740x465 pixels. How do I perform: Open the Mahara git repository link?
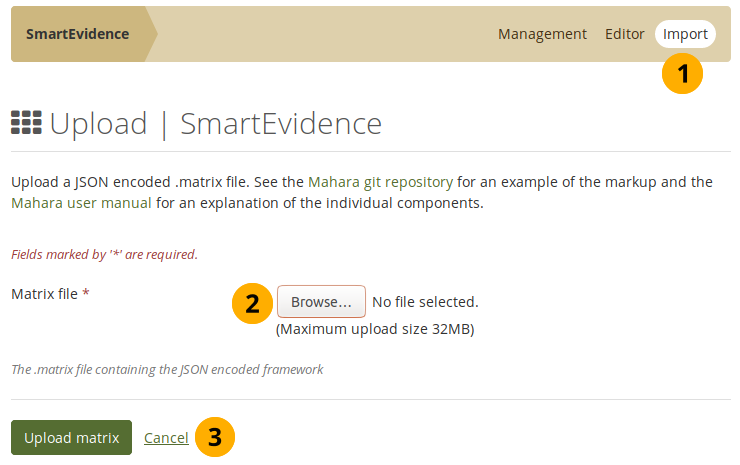[x=380, y=182]
